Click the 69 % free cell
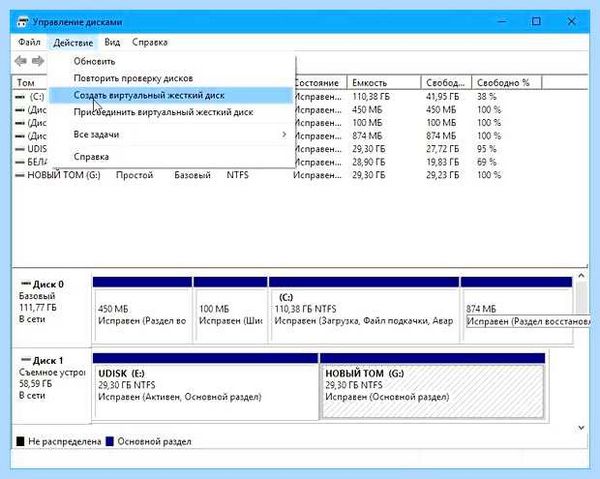The image size is (600, 479). (x=486, y=162)
